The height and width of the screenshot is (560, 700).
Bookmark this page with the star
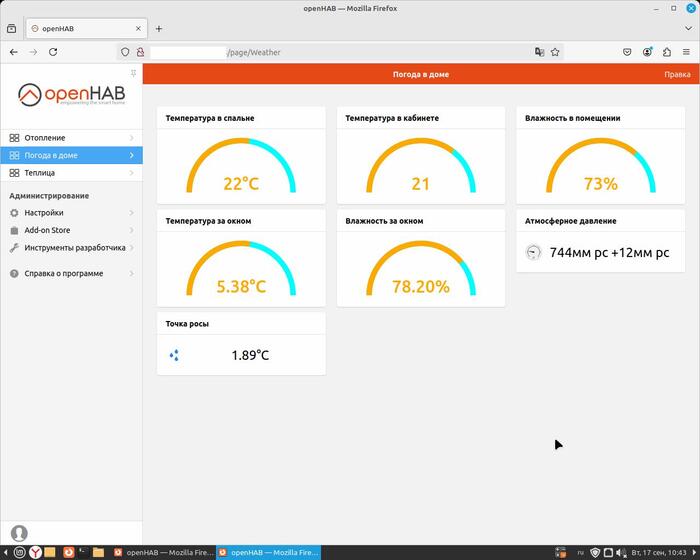pos(555,52)
